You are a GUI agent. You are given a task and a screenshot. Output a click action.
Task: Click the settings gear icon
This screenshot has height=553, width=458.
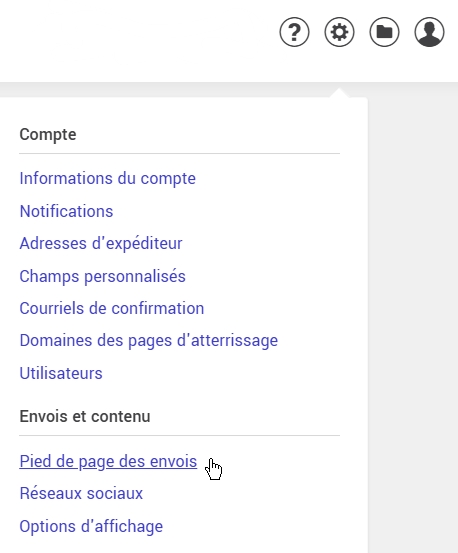[339, 32]
